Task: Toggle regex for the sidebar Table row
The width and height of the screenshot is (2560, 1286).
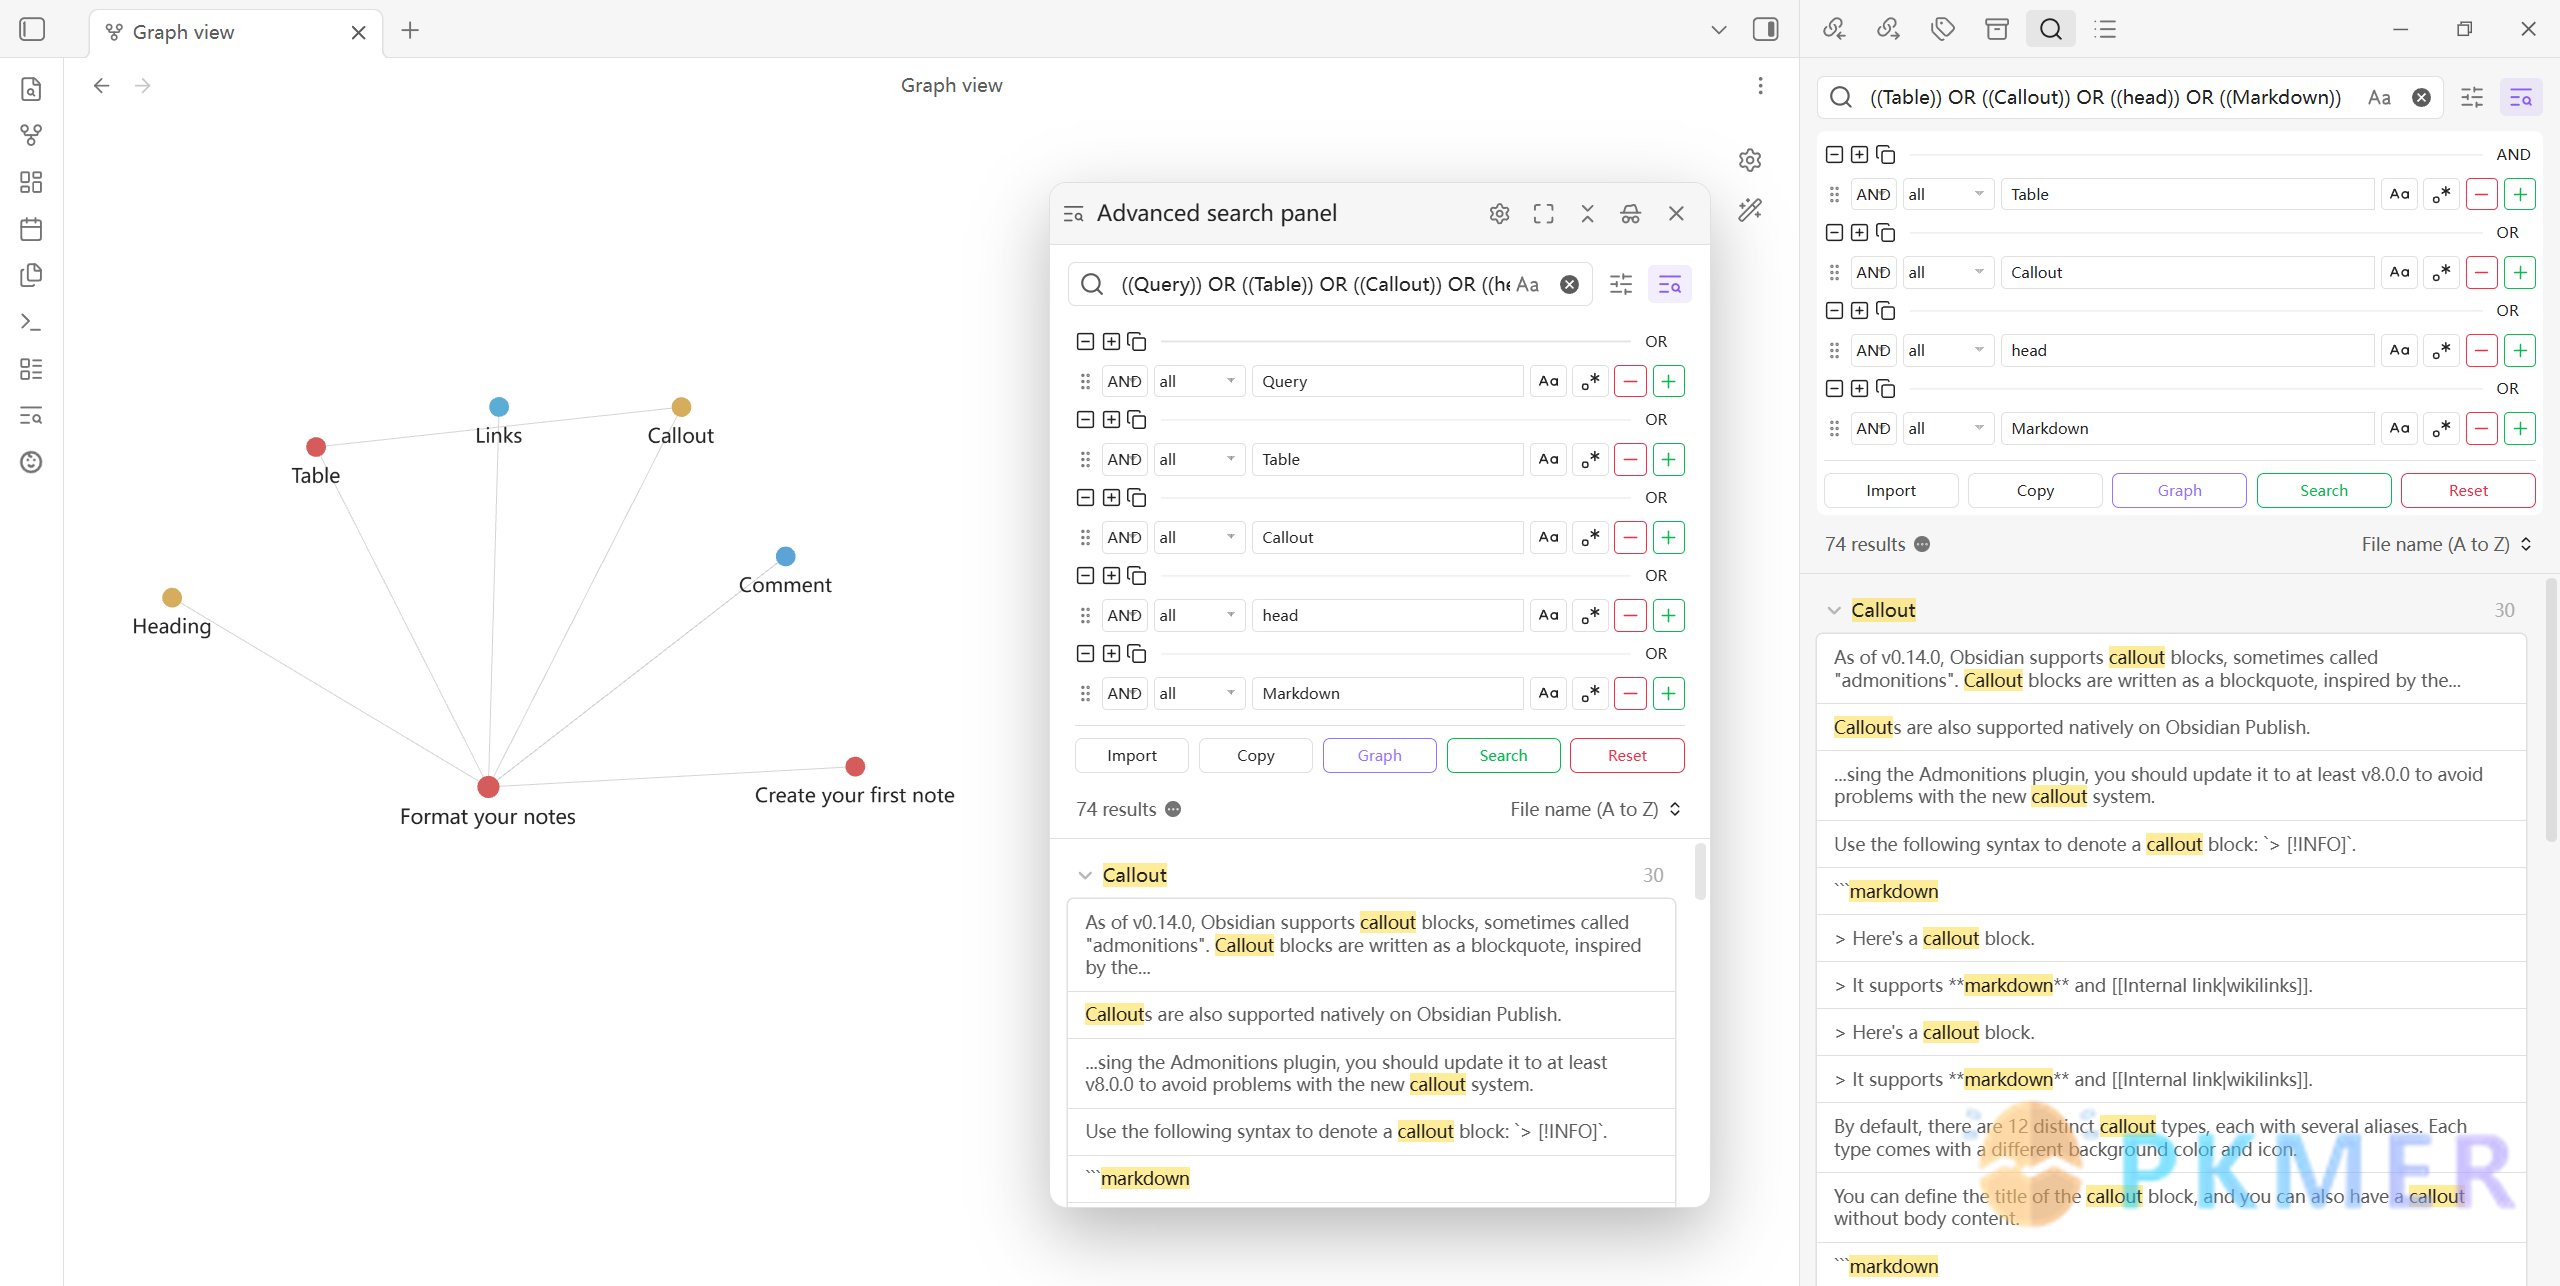Action: (2441, 194)
